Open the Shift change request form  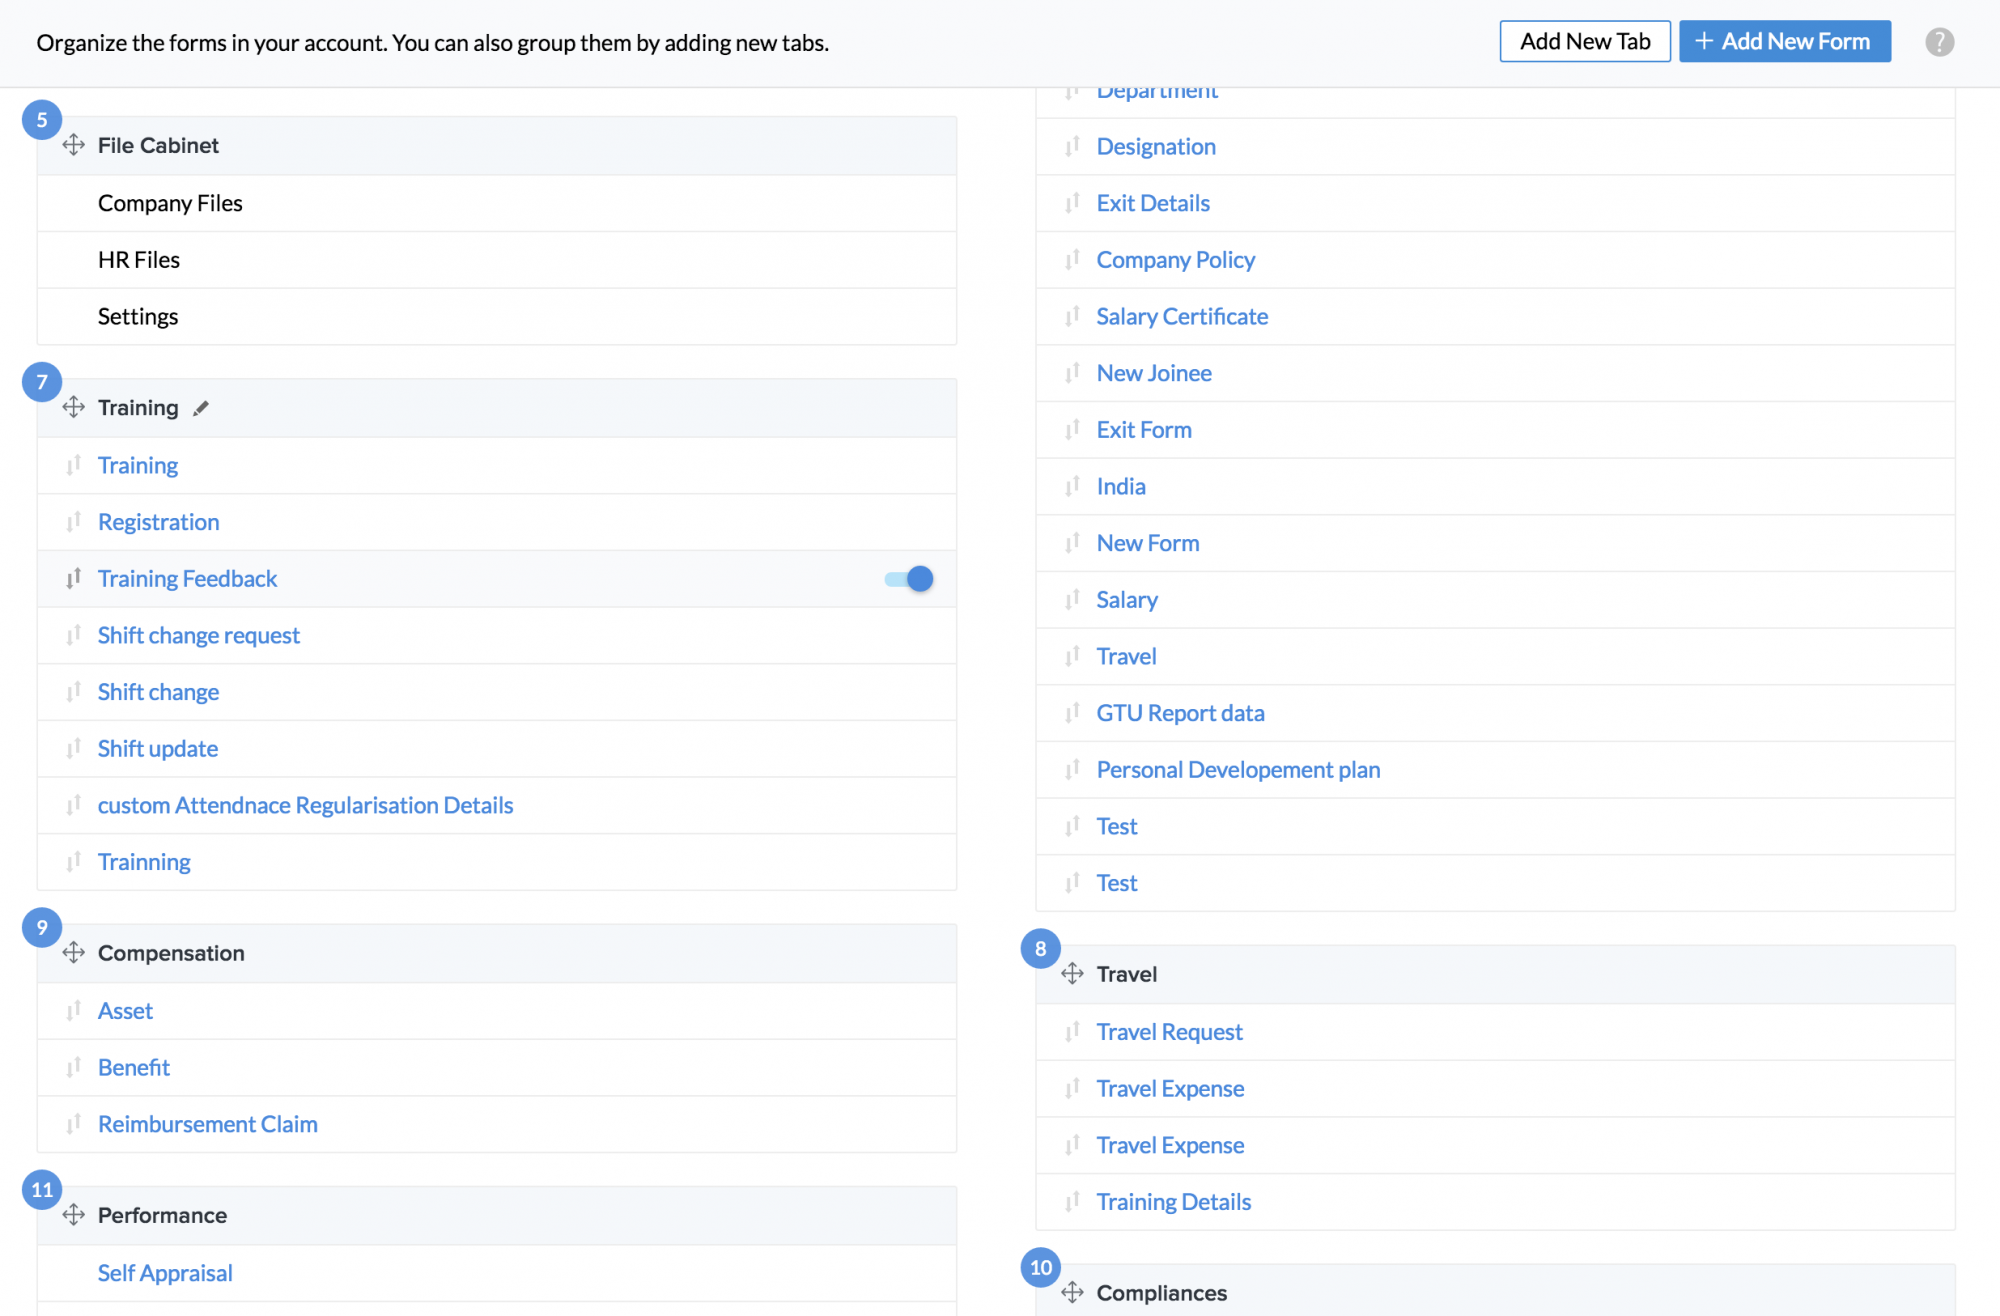[x=198, y=636]
